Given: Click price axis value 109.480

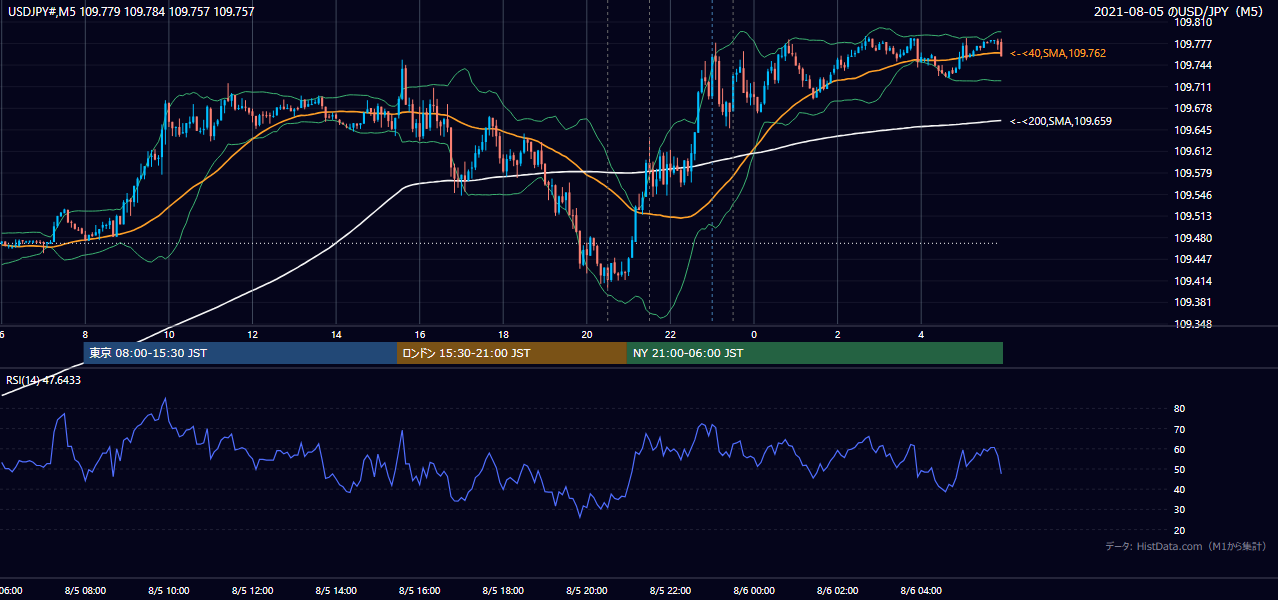Looking at the screenshot, I should click(x=1192, y=238).
